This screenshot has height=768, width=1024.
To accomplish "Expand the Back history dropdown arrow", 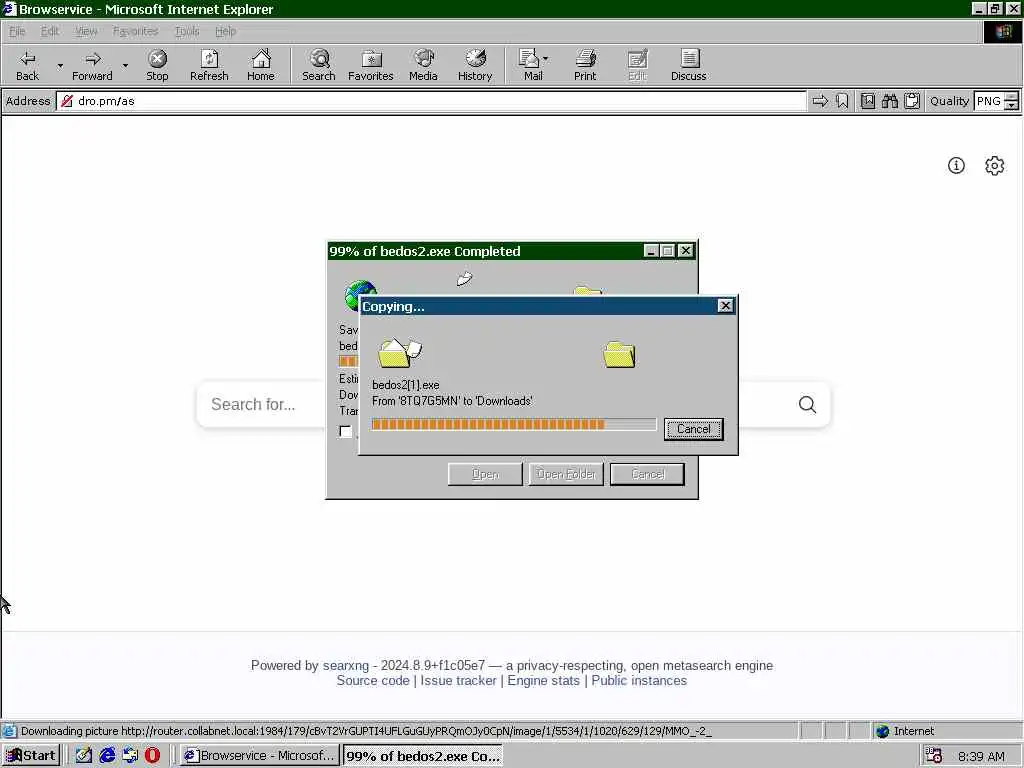I will [x=60, y=65].
